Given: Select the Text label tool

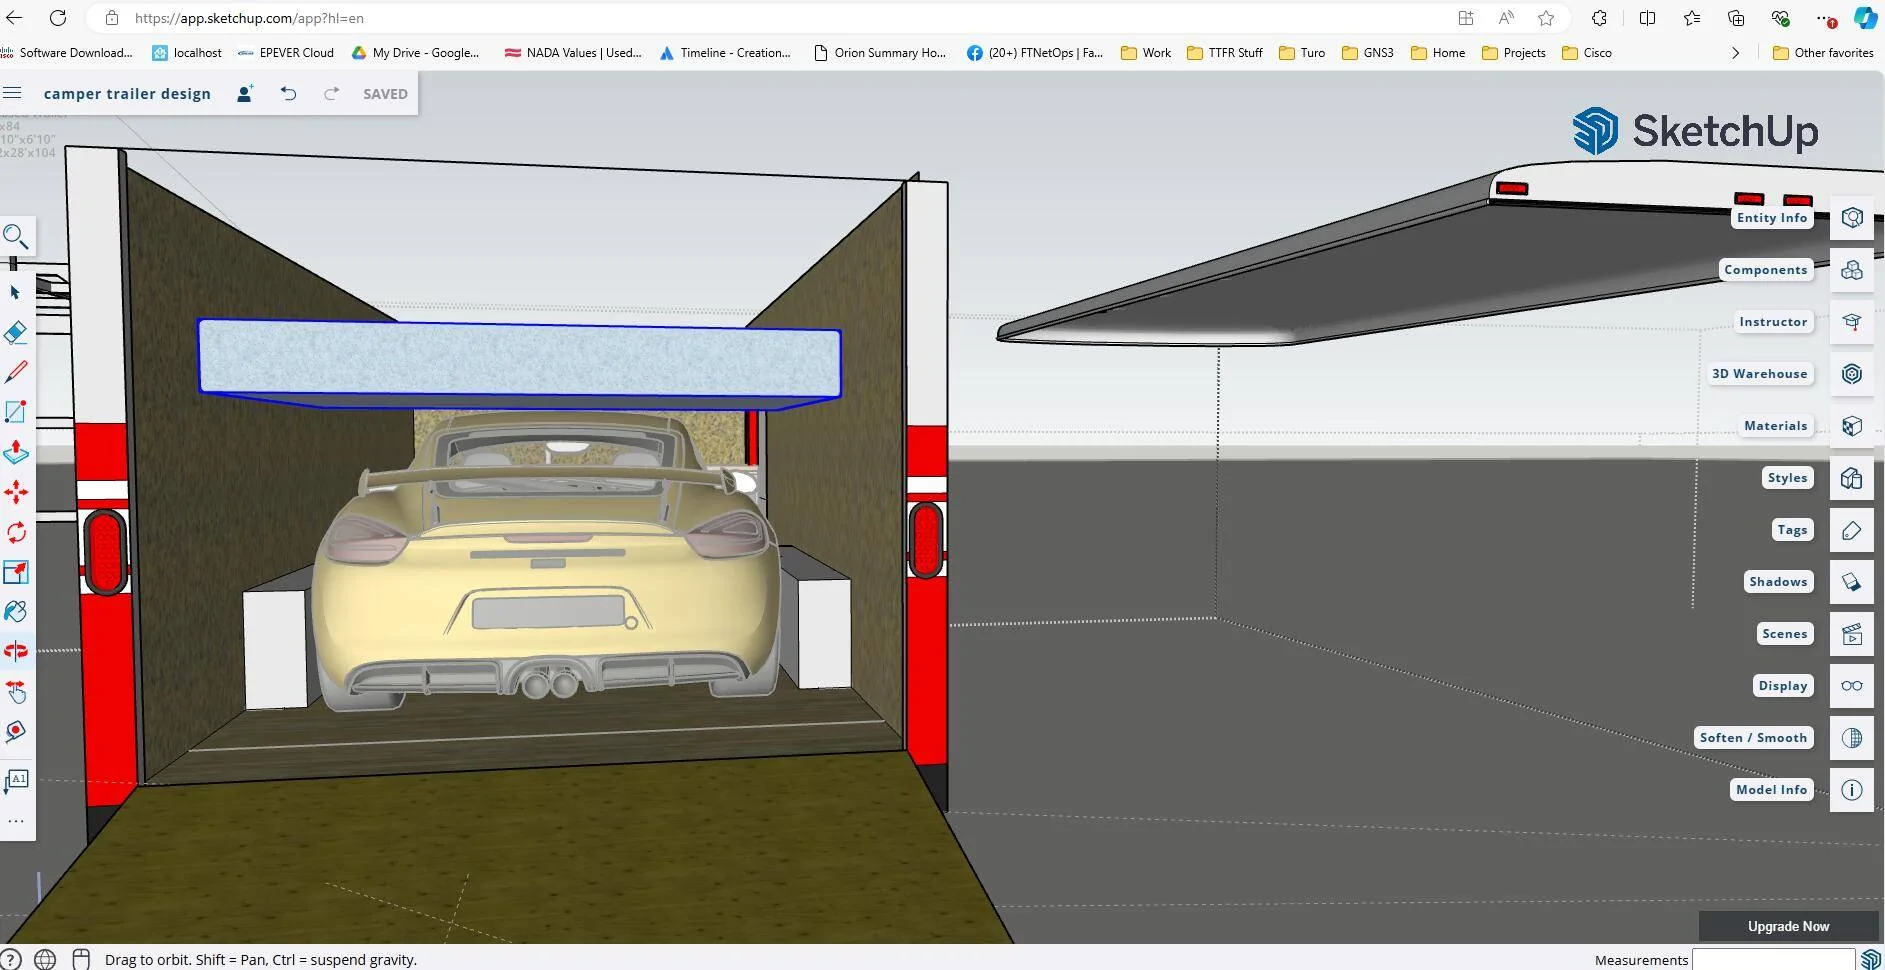Looking at the screenshot, I should tap(16, 780).
